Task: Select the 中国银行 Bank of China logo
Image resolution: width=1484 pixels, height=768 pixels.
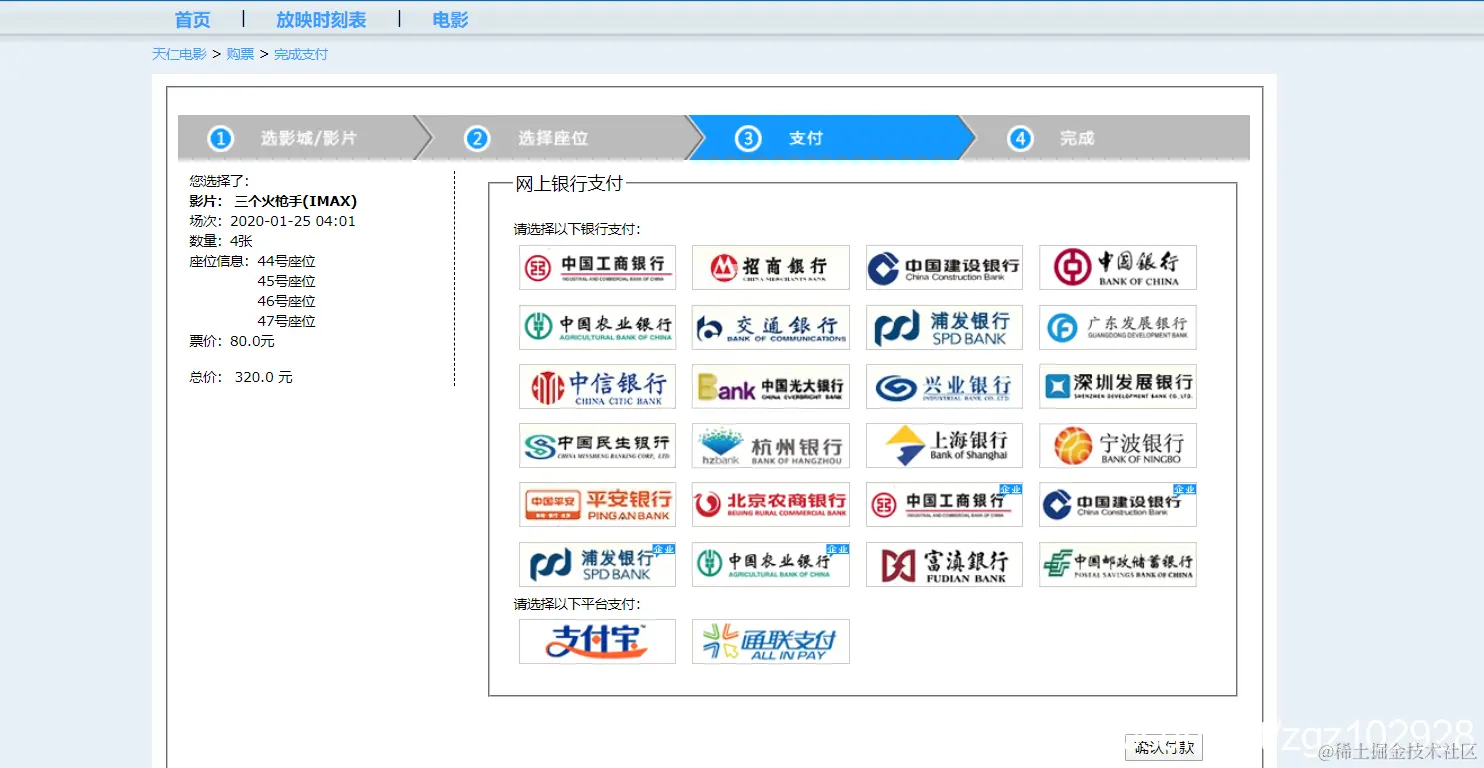Action: 1117,267
